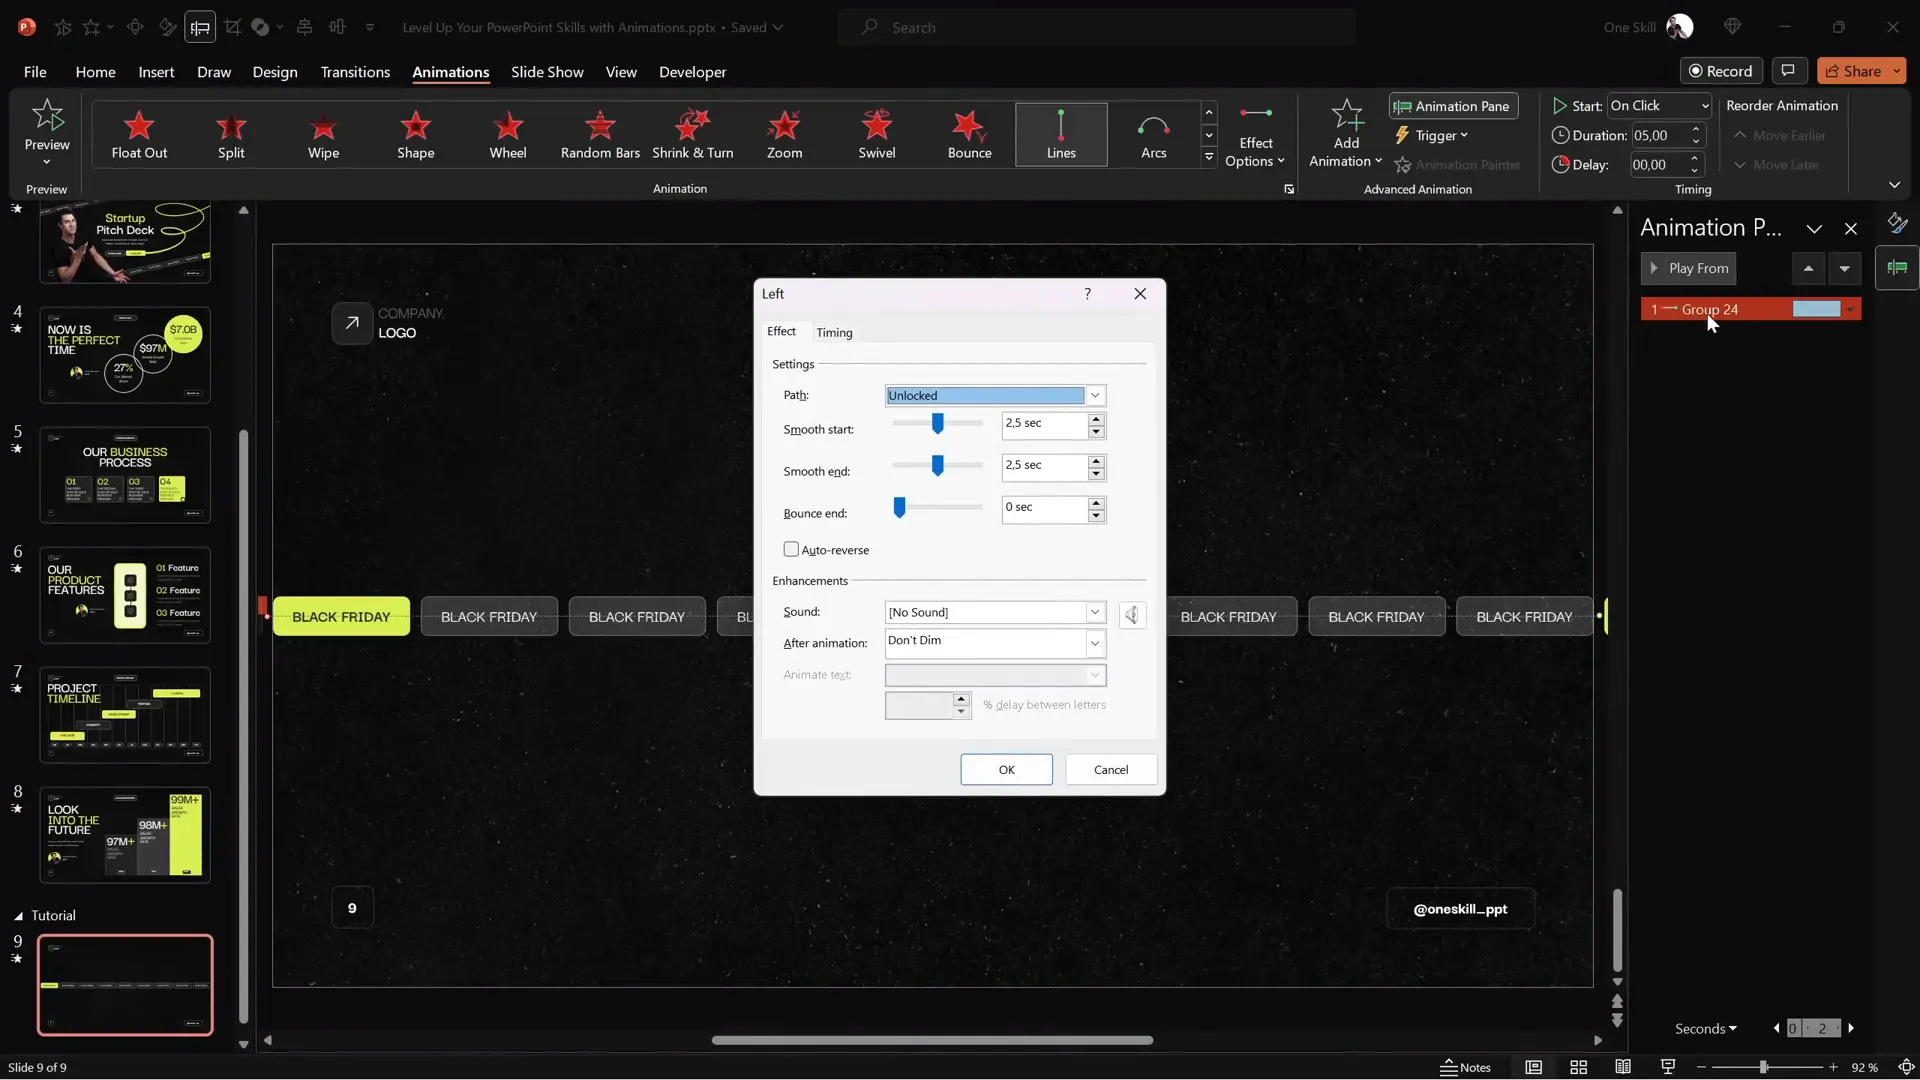Select the Bounce animation
This screenshot has height=1080, width=1920.
tap(968, 135)
